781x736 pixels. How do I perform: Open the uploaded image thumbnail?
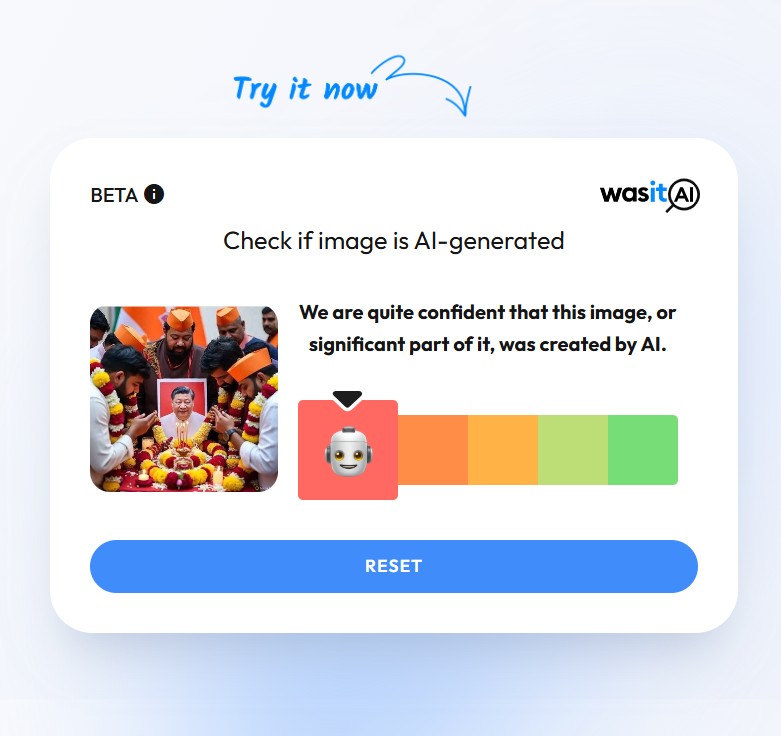tap(184, 399)
